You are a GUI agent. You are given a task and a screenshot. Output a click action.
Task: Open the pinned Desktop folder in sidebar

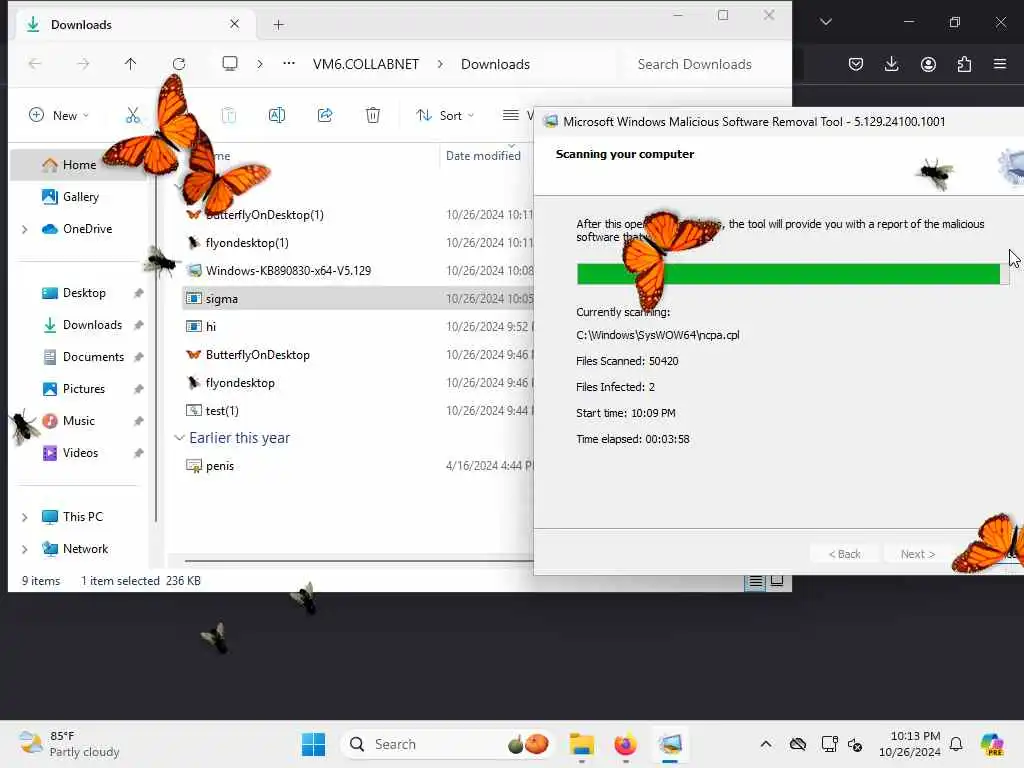[x=84, y=293]
